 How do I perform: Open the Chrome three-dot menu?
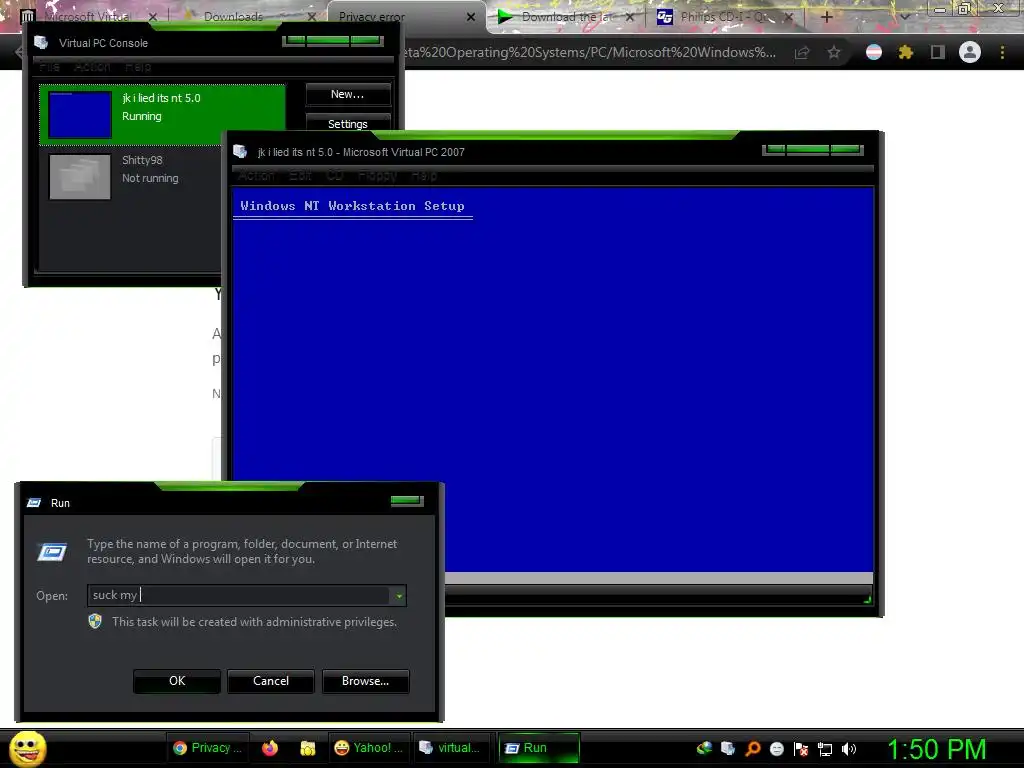1002,52
